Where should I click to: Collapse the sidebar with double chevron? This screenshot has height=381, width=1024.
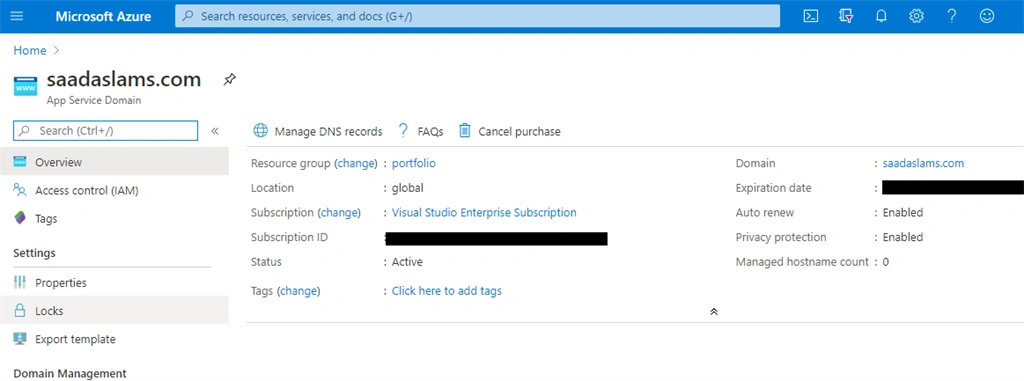pos(215,131)
